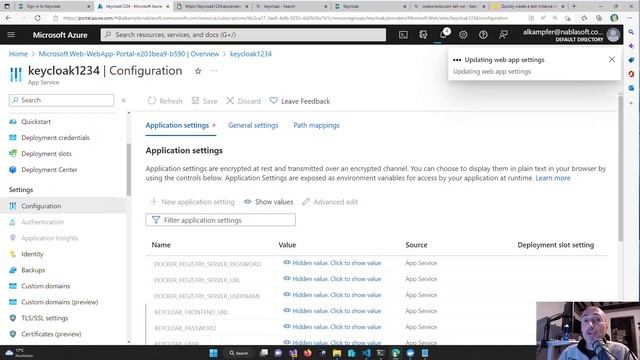Open Custom domains (preview) in the left menu

click(60, 302)
